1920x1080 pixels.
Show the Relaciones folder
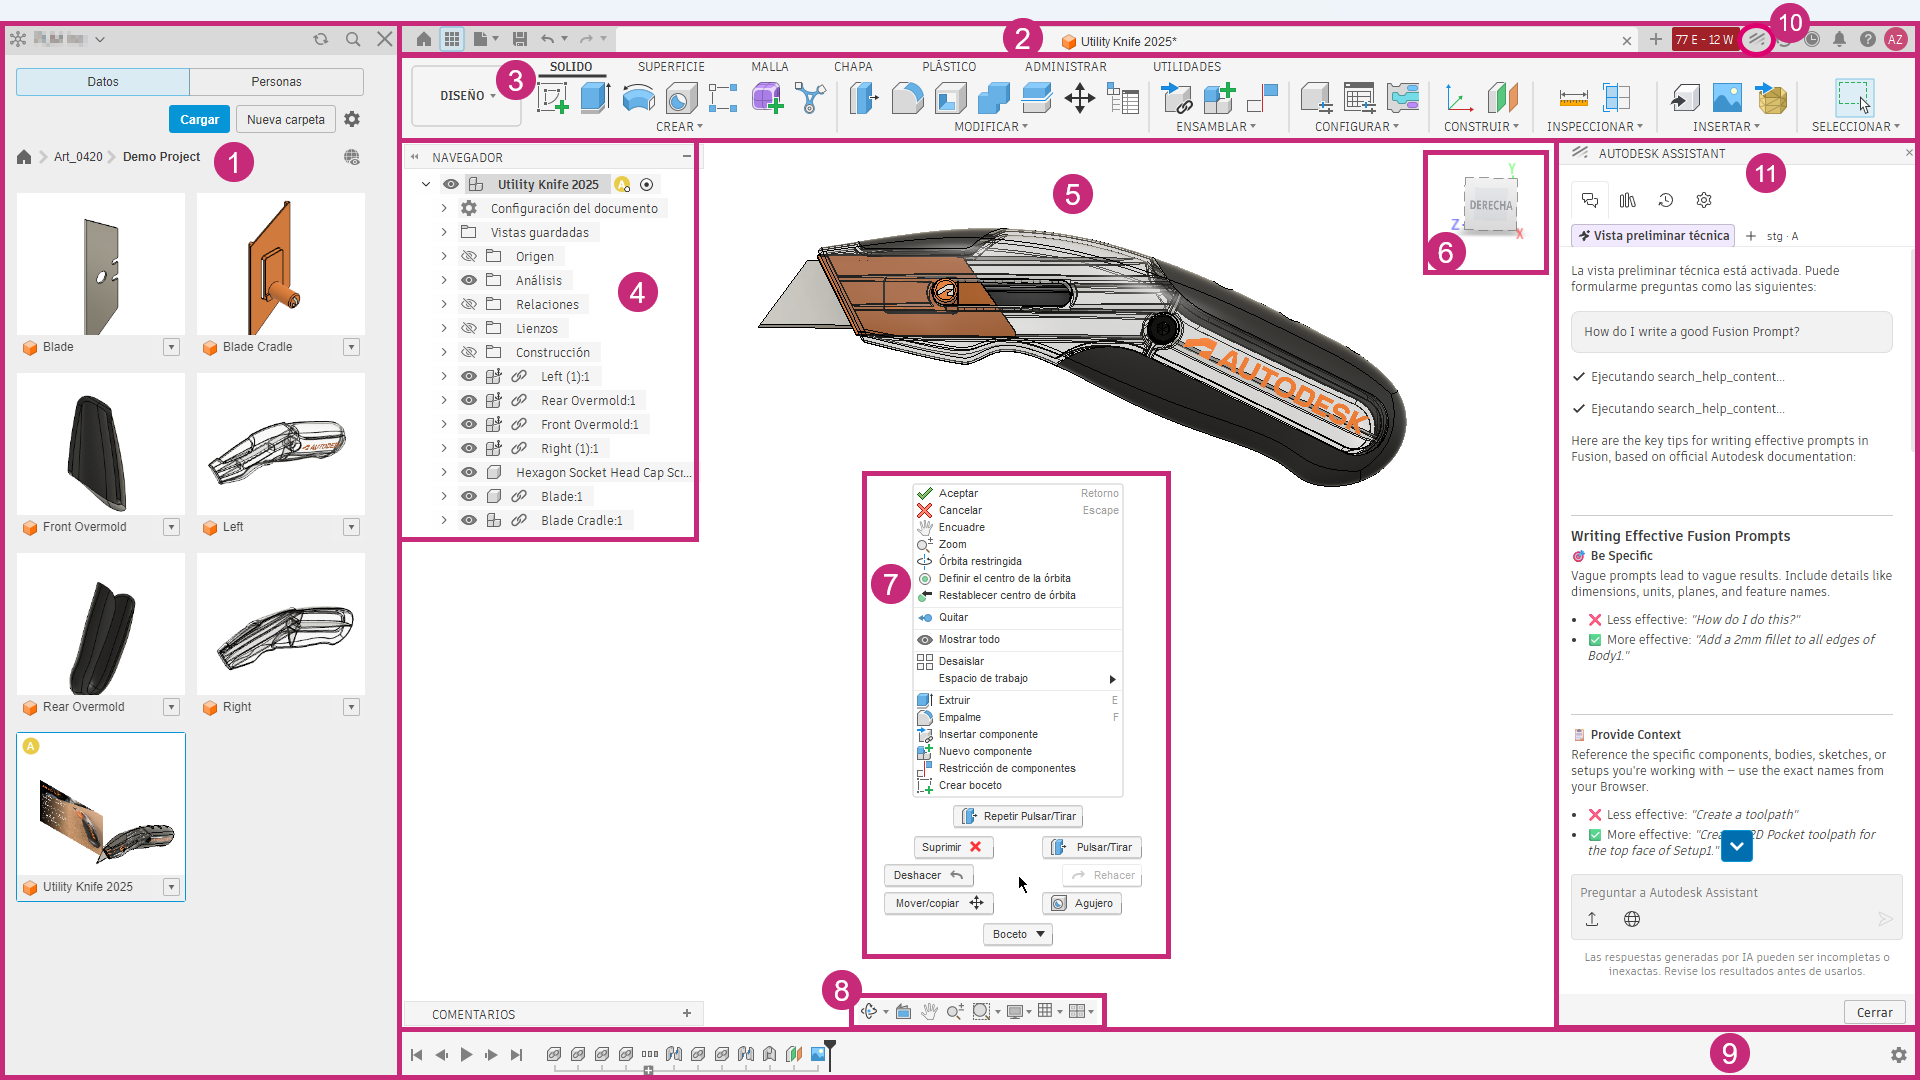coord(468,304)
